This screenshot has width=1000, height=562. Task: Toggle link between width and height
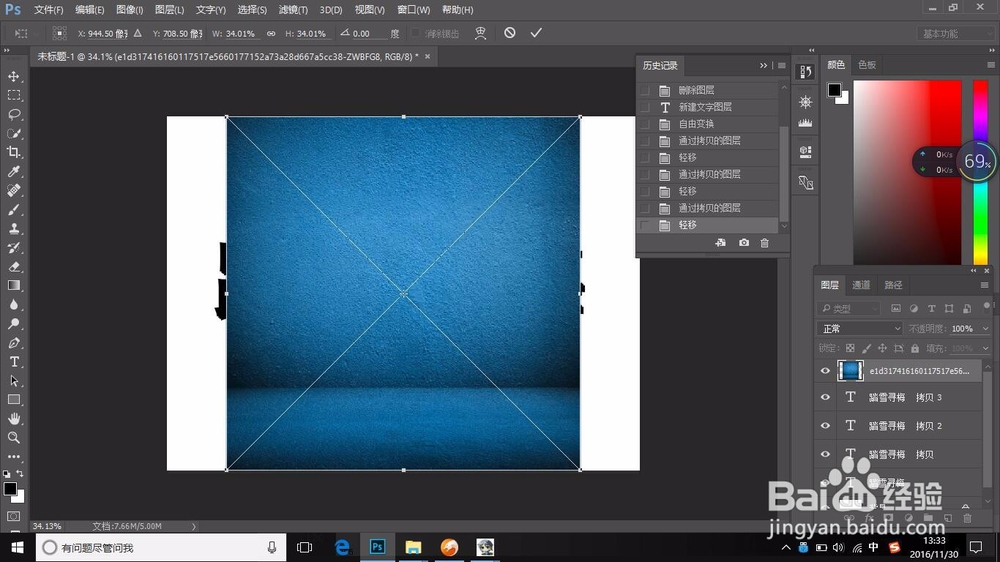point(271,33)
